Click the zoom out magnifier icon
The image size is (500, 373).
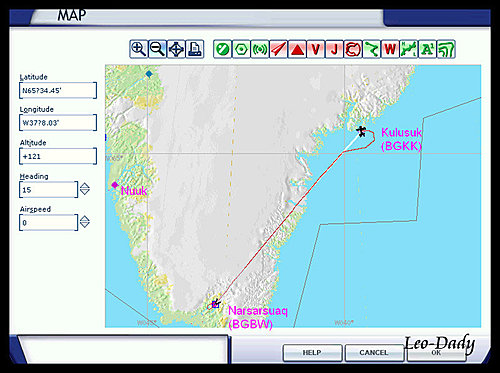(157, 49)
